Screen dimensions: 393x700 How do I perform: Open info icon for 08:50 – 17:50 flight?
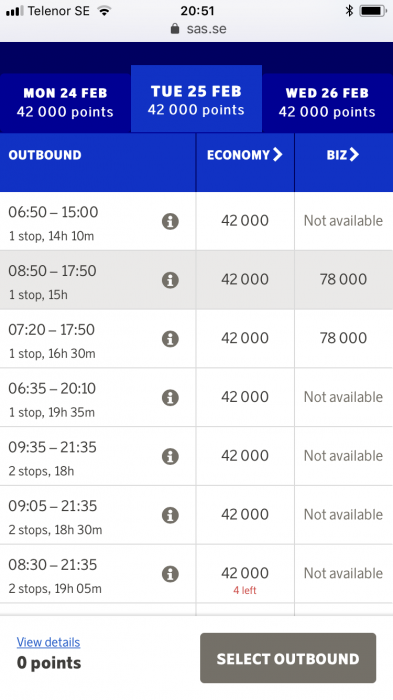(170, 280)
